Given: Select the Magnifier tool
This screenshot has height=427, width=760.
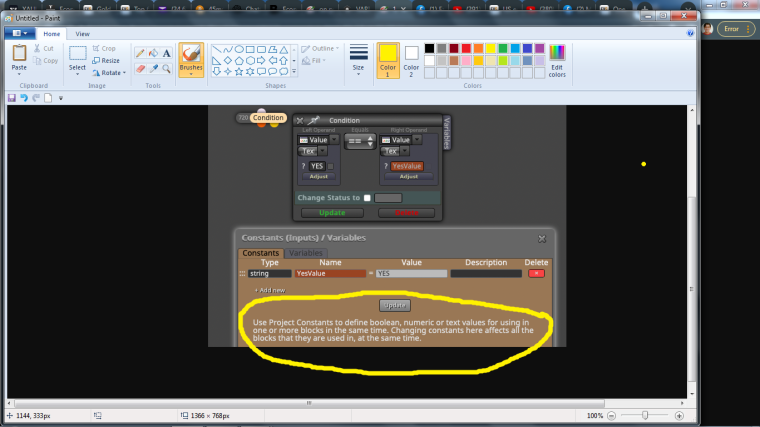Looking at the screenshot, I should [166, 68].
